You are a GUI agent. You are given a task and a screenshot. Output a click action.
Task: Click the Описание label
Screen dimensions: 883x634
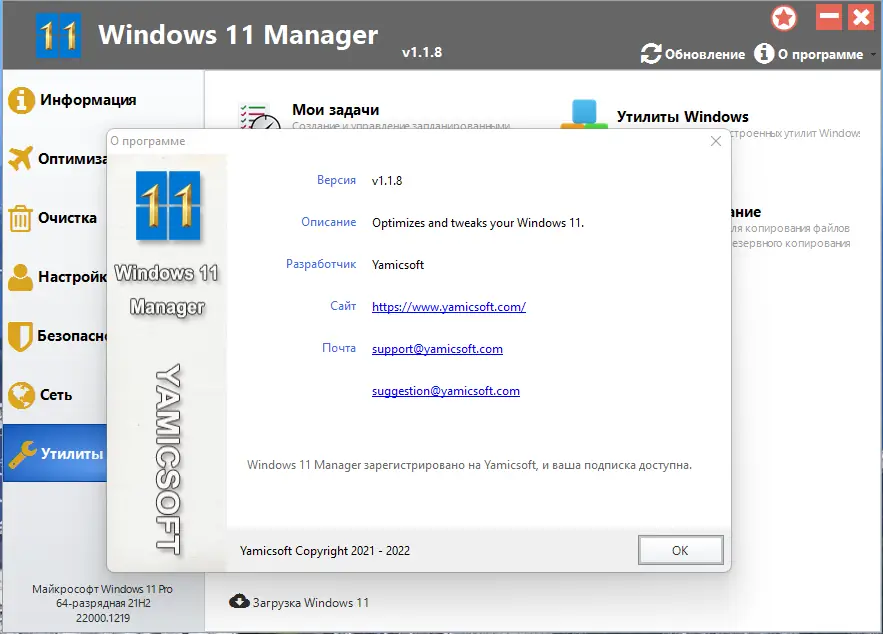tap(328, 222)
